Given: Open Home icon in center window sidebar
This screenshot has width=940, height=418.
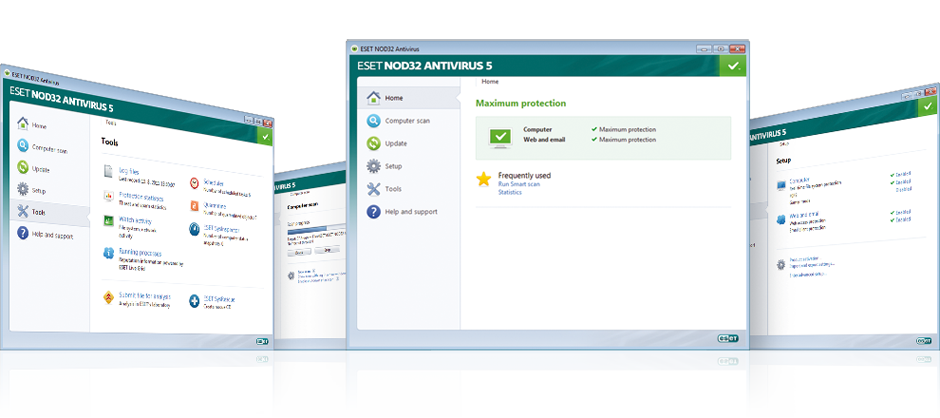Looking at the screenshot, I should 373,97.
